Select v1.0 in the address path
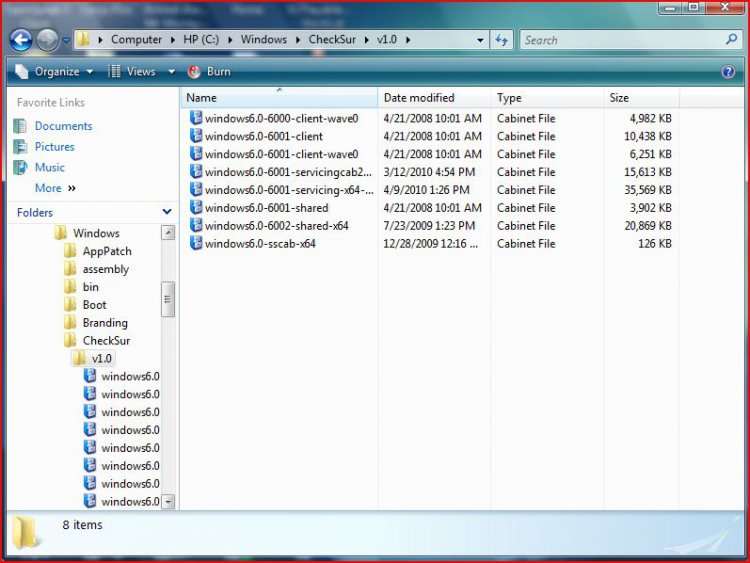This screenshot has height=563, width=750. 387,40
